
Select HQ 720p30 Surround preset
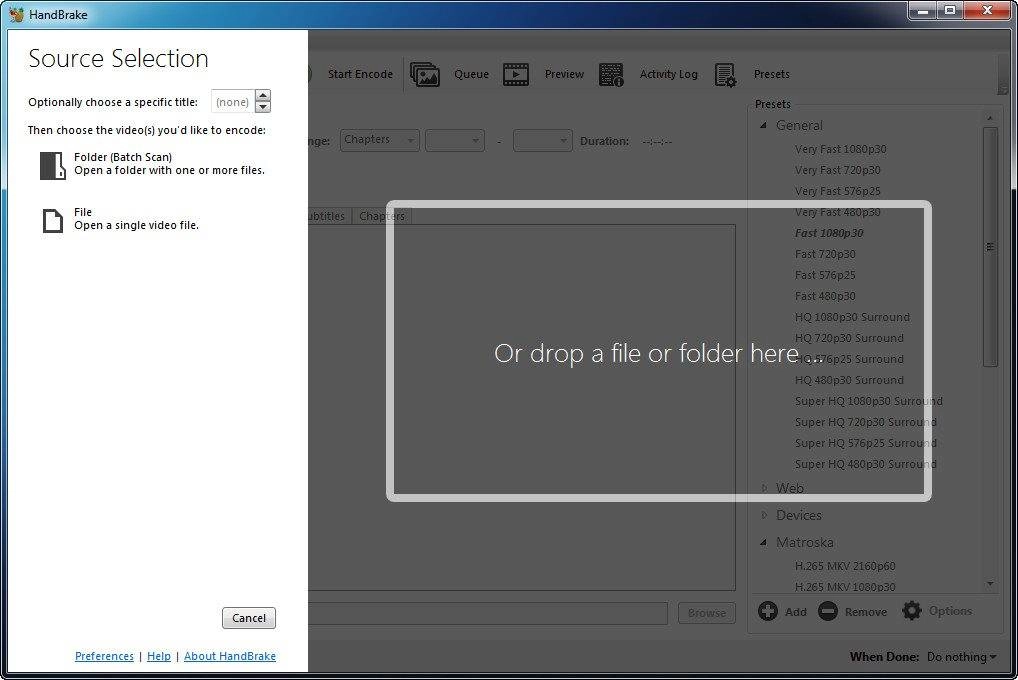pyautogui.click(x=849, y=338)
